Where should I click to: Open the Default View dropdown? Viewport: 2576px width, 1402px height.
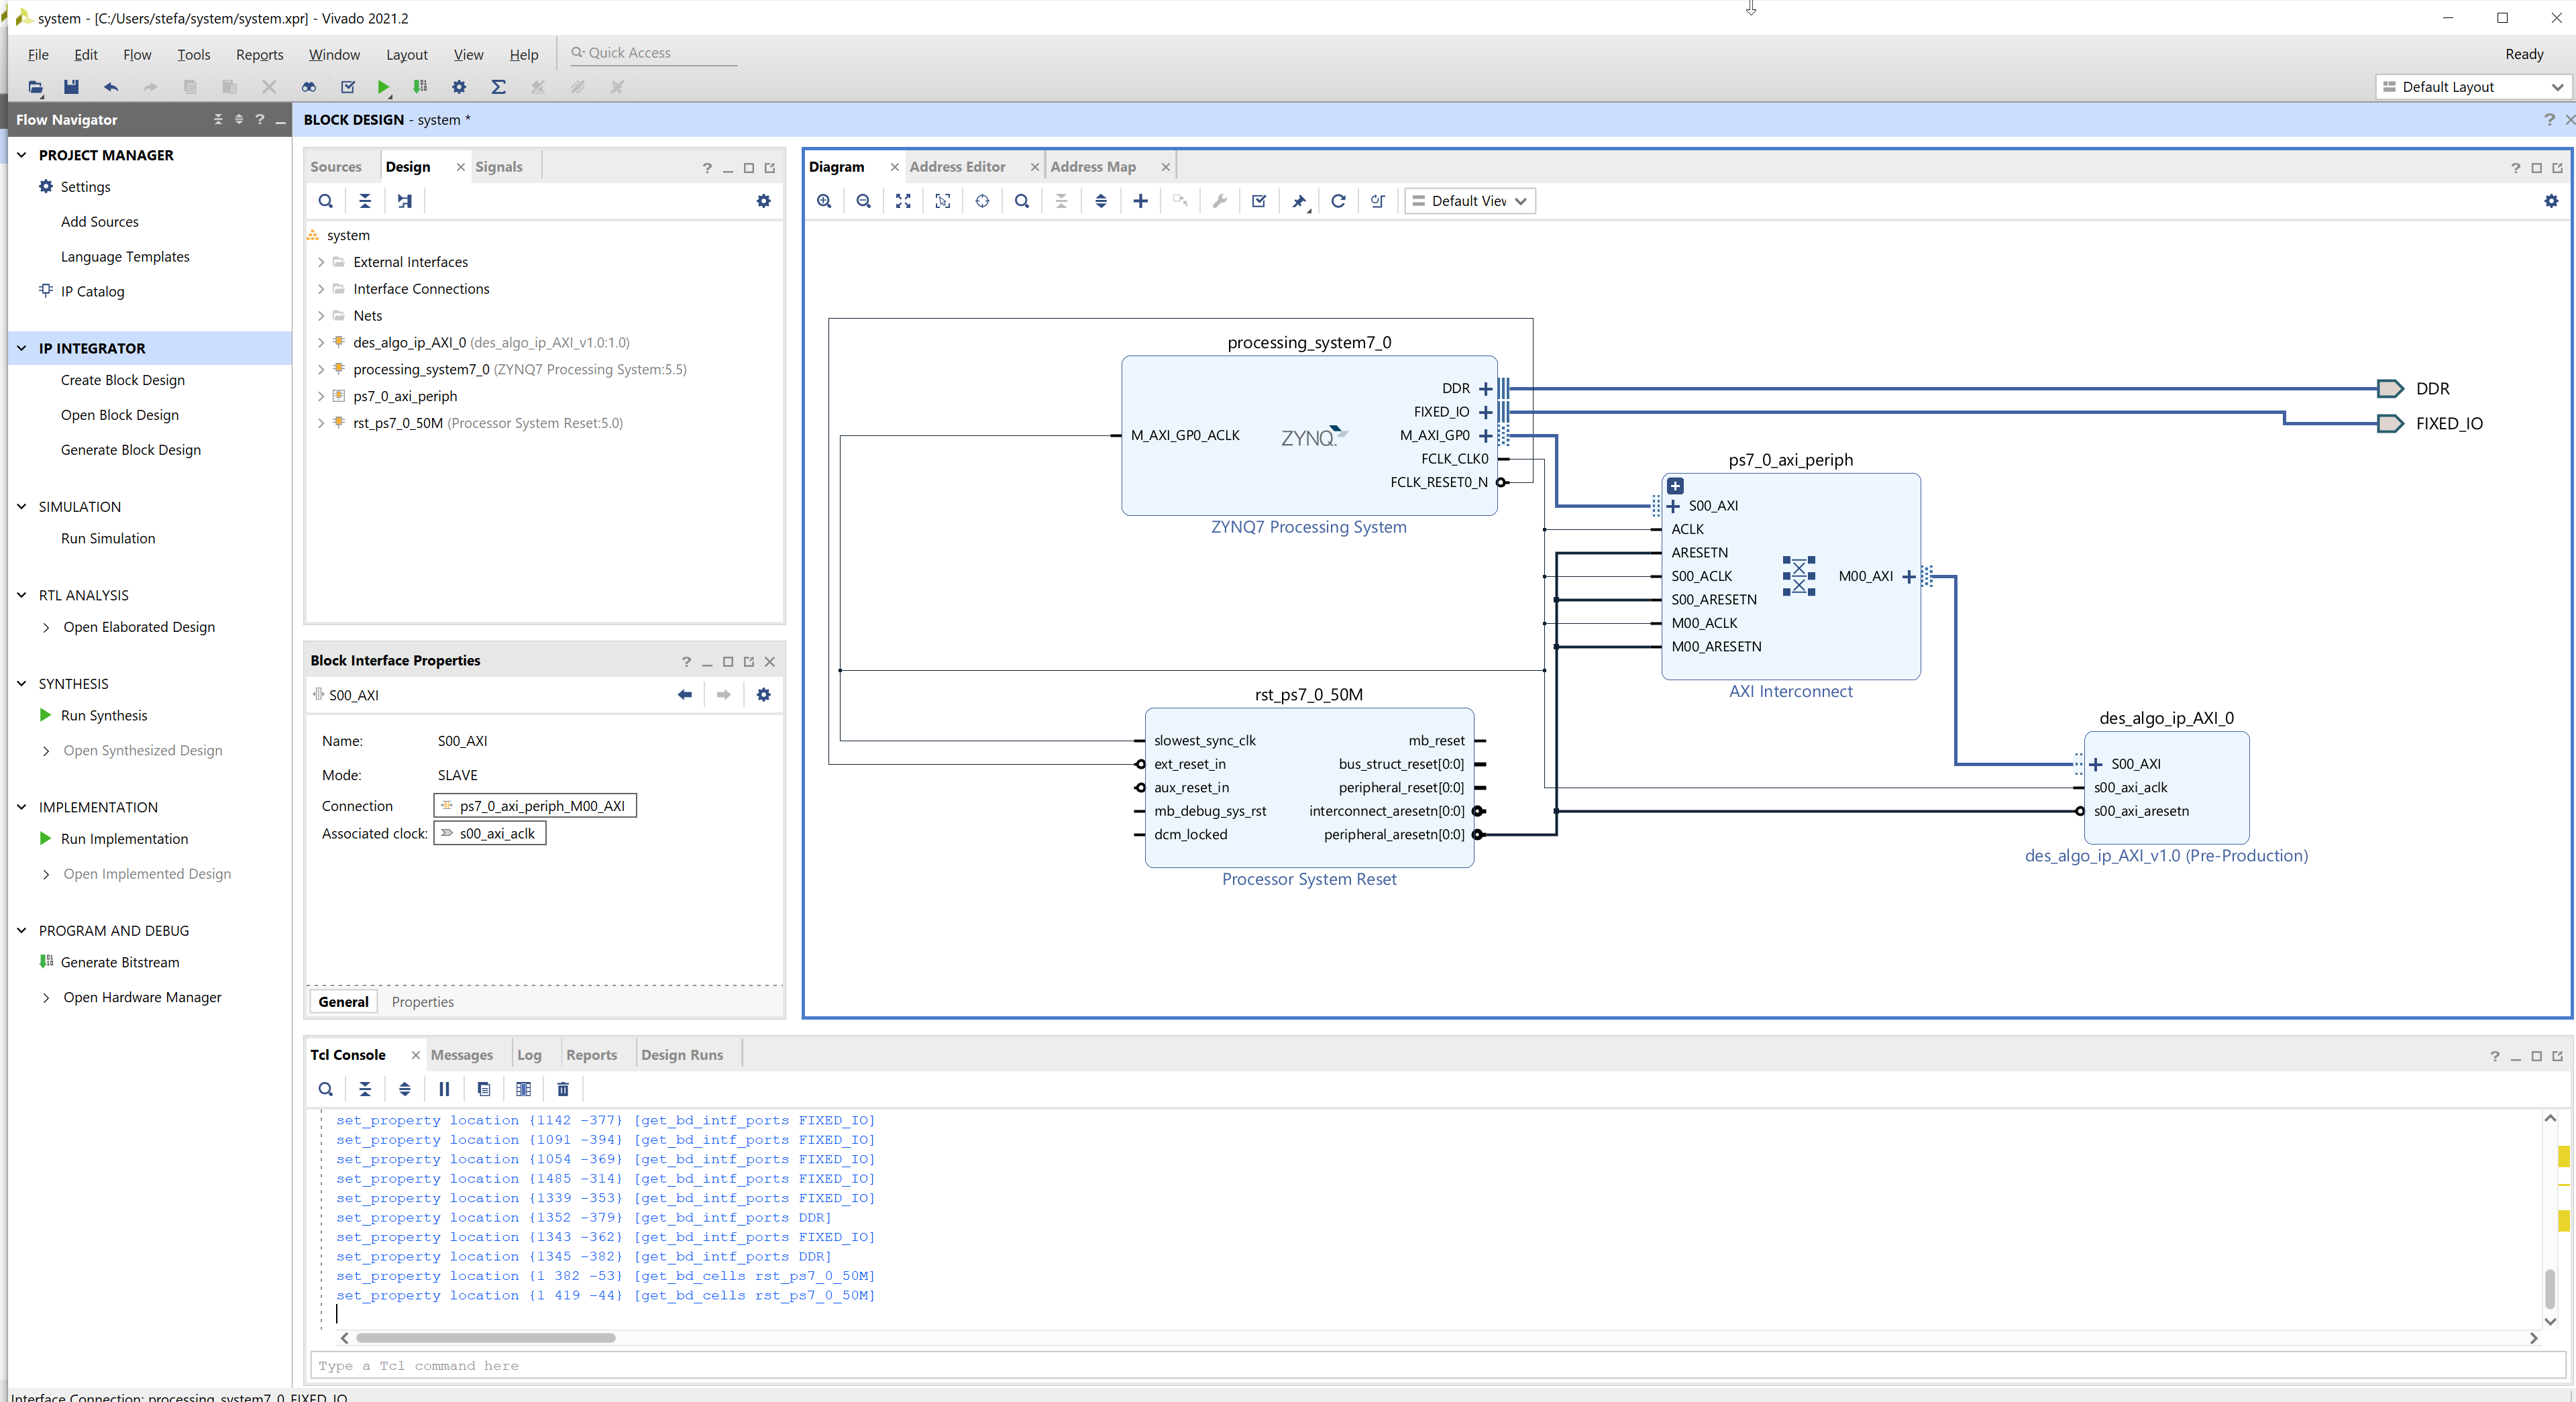click(x=1469, y=201)
